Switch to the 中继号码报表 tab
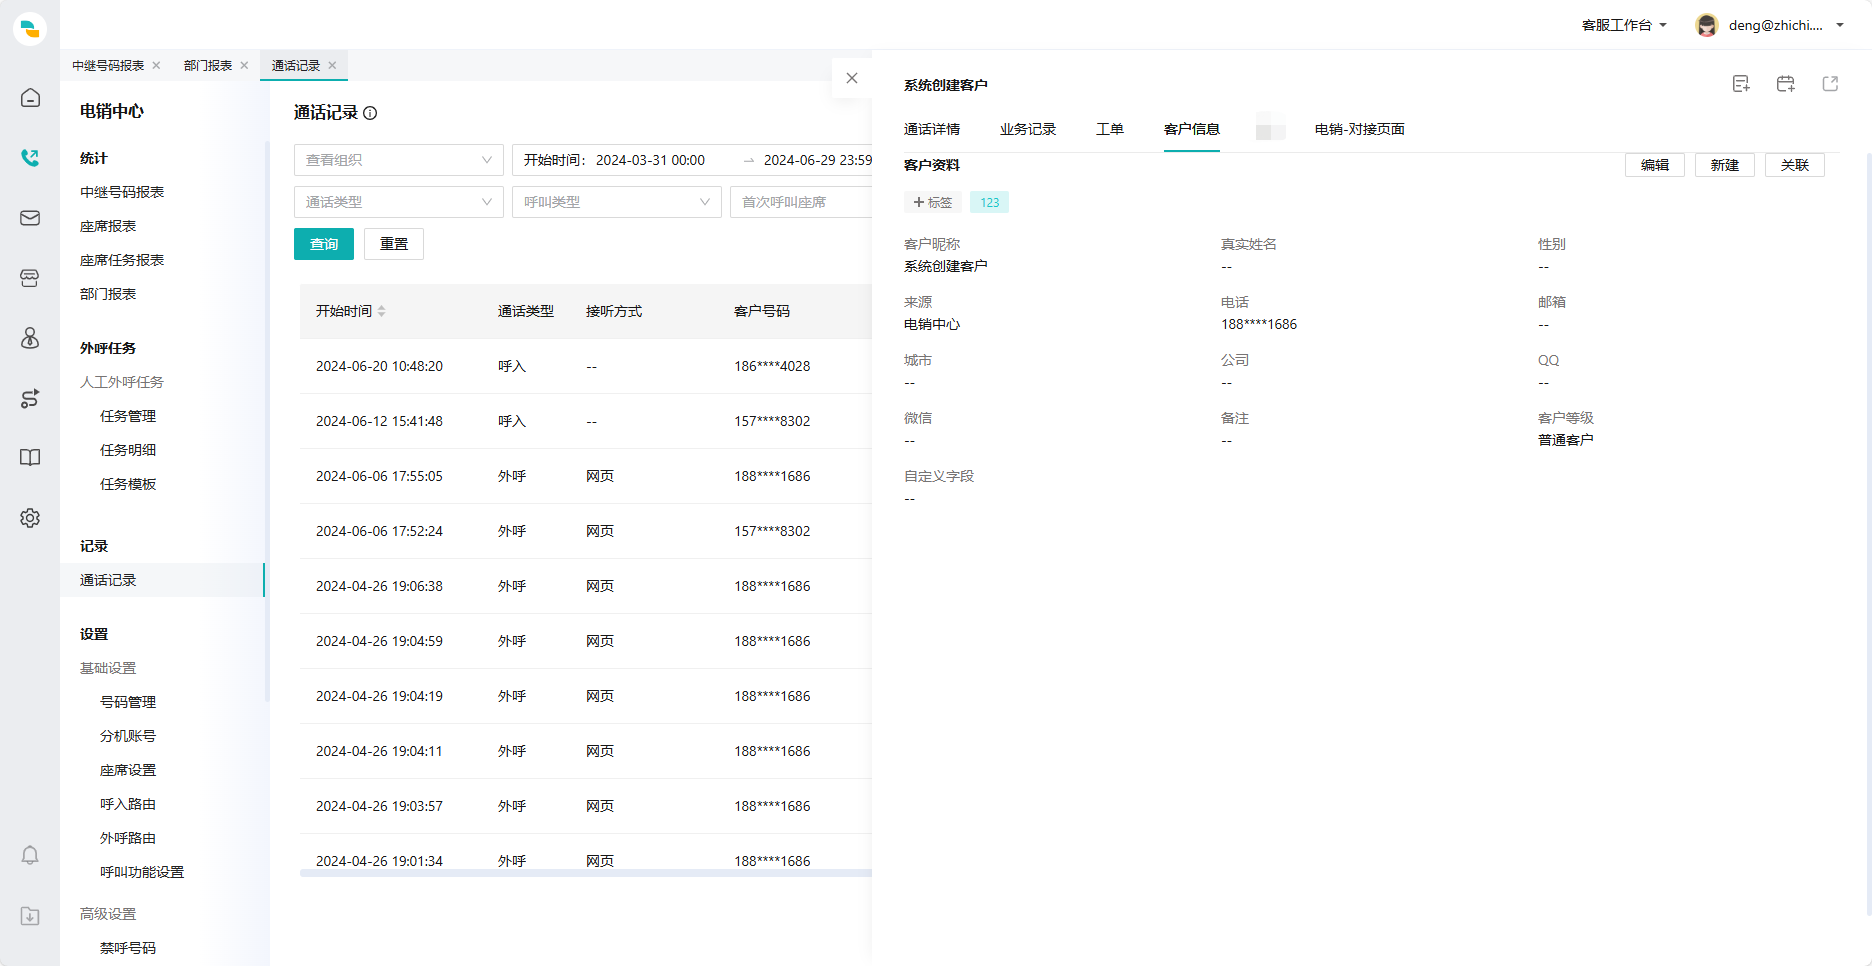 (x=108, y=65)
